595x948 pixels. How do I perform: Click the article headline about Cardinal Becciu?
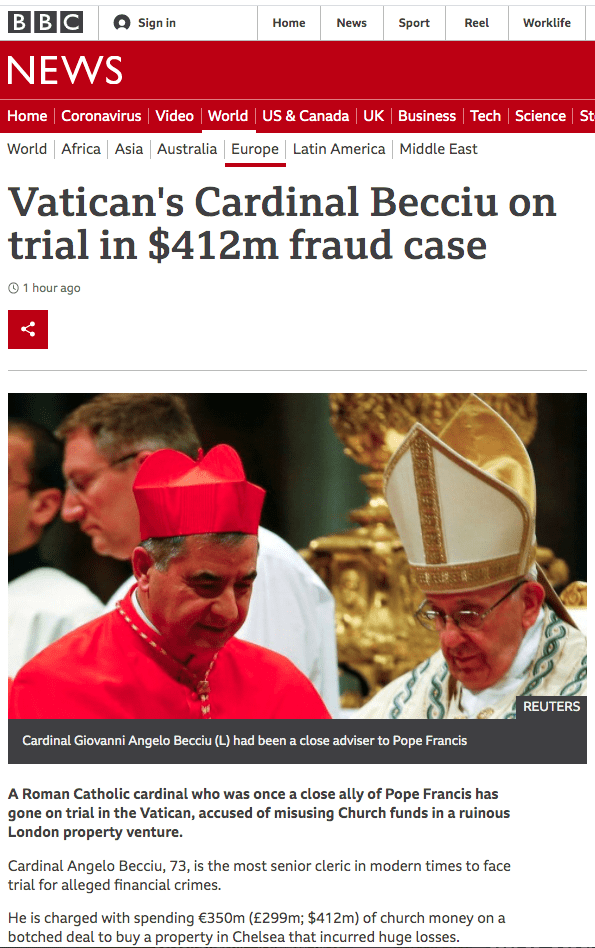[x=282, y=223]
